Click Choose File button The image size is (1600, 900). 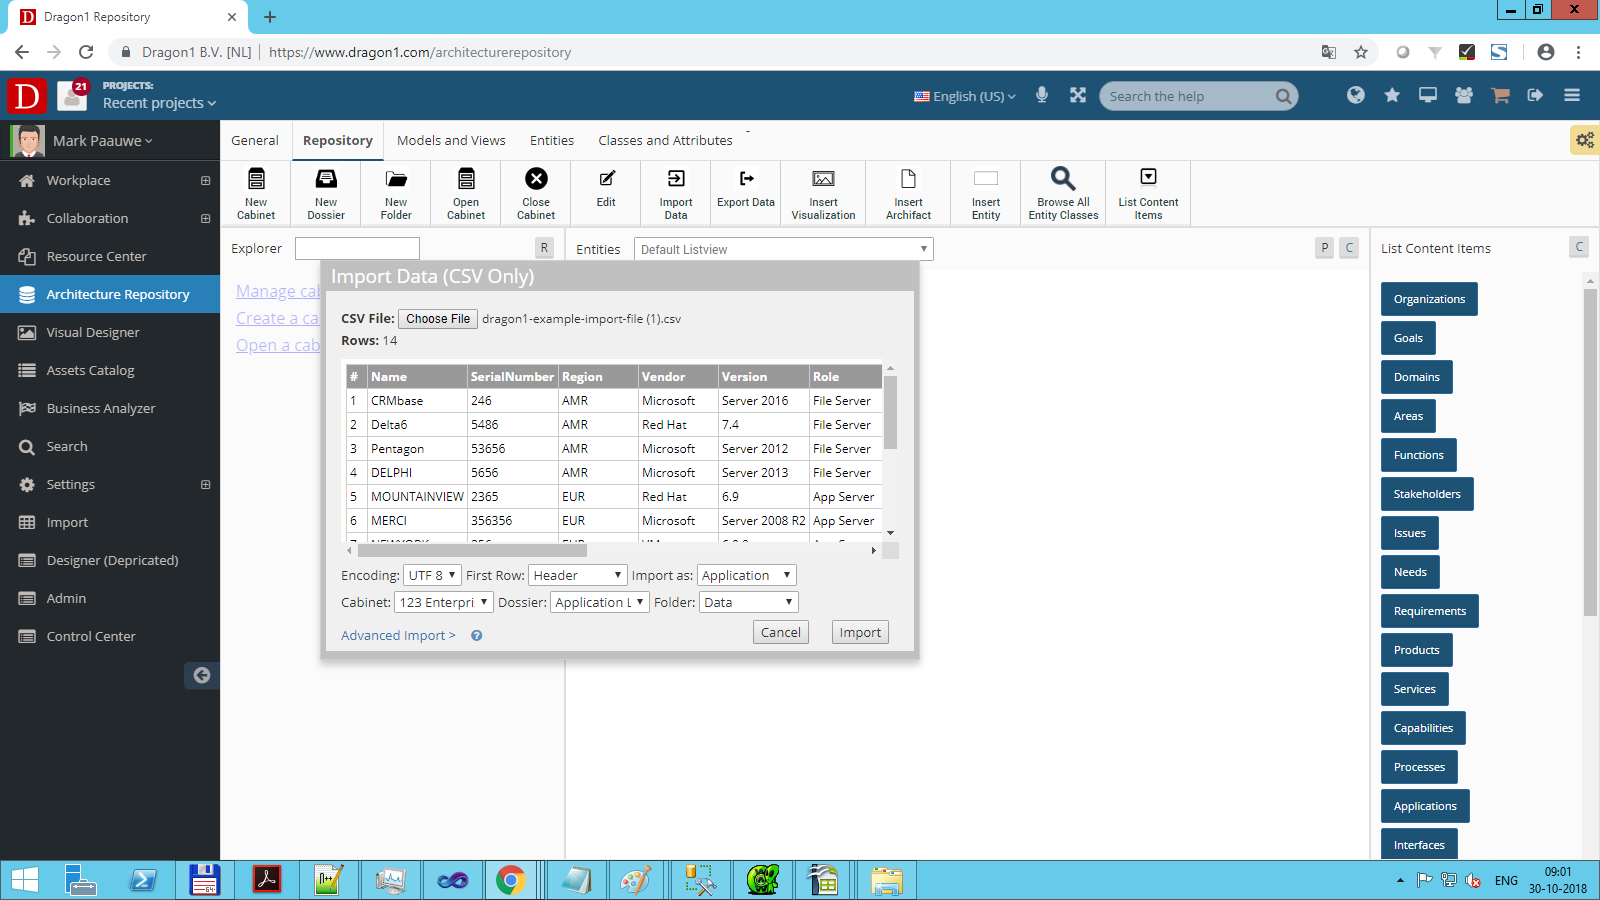[x=438, y=319]
